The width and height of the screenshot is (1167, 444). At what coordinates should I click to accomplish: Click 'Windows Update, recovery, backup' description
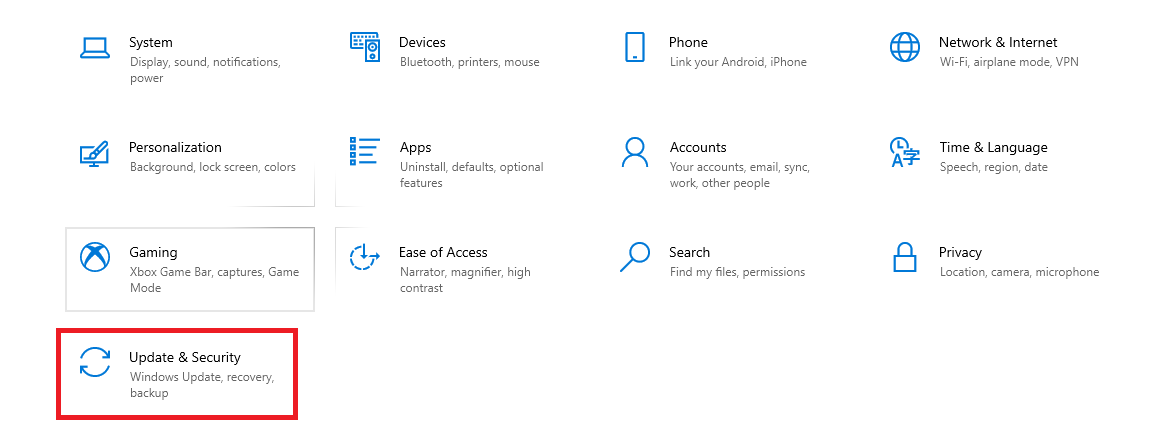[202, 385]
